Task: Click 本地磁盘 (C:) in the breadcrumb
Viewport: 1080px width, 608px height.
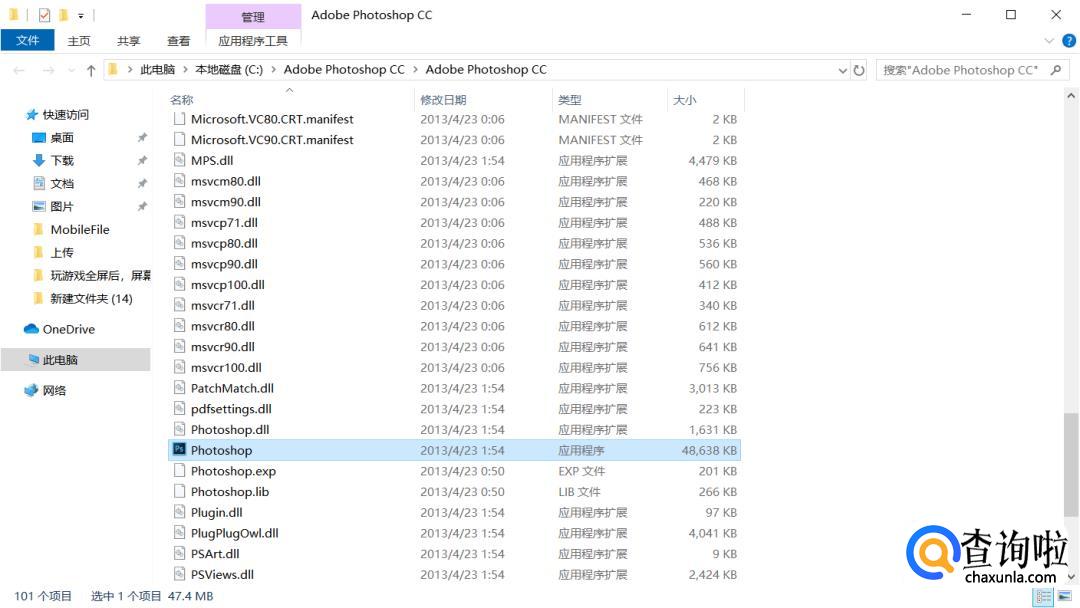Action: click(229, 70)
